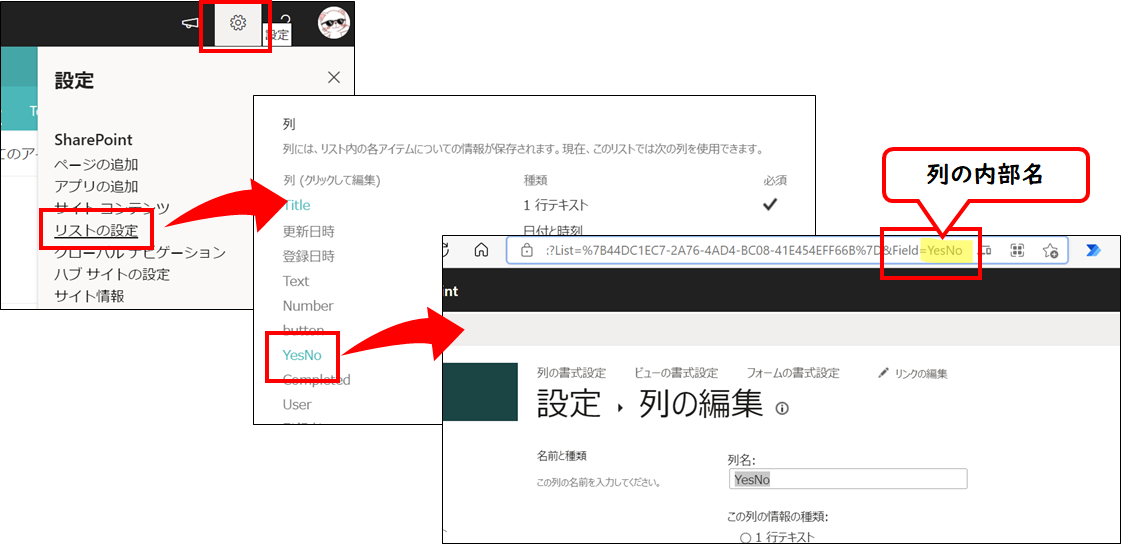1121x544 pixels.
Task: Select the 1 行テキスト radio button
Action: [x=745, y=537]
